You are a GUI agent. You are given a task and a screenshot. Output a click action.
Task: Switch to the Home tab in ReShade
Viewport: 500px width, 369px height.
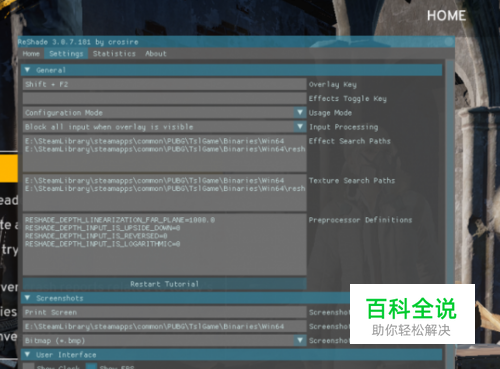click(31, 54)
